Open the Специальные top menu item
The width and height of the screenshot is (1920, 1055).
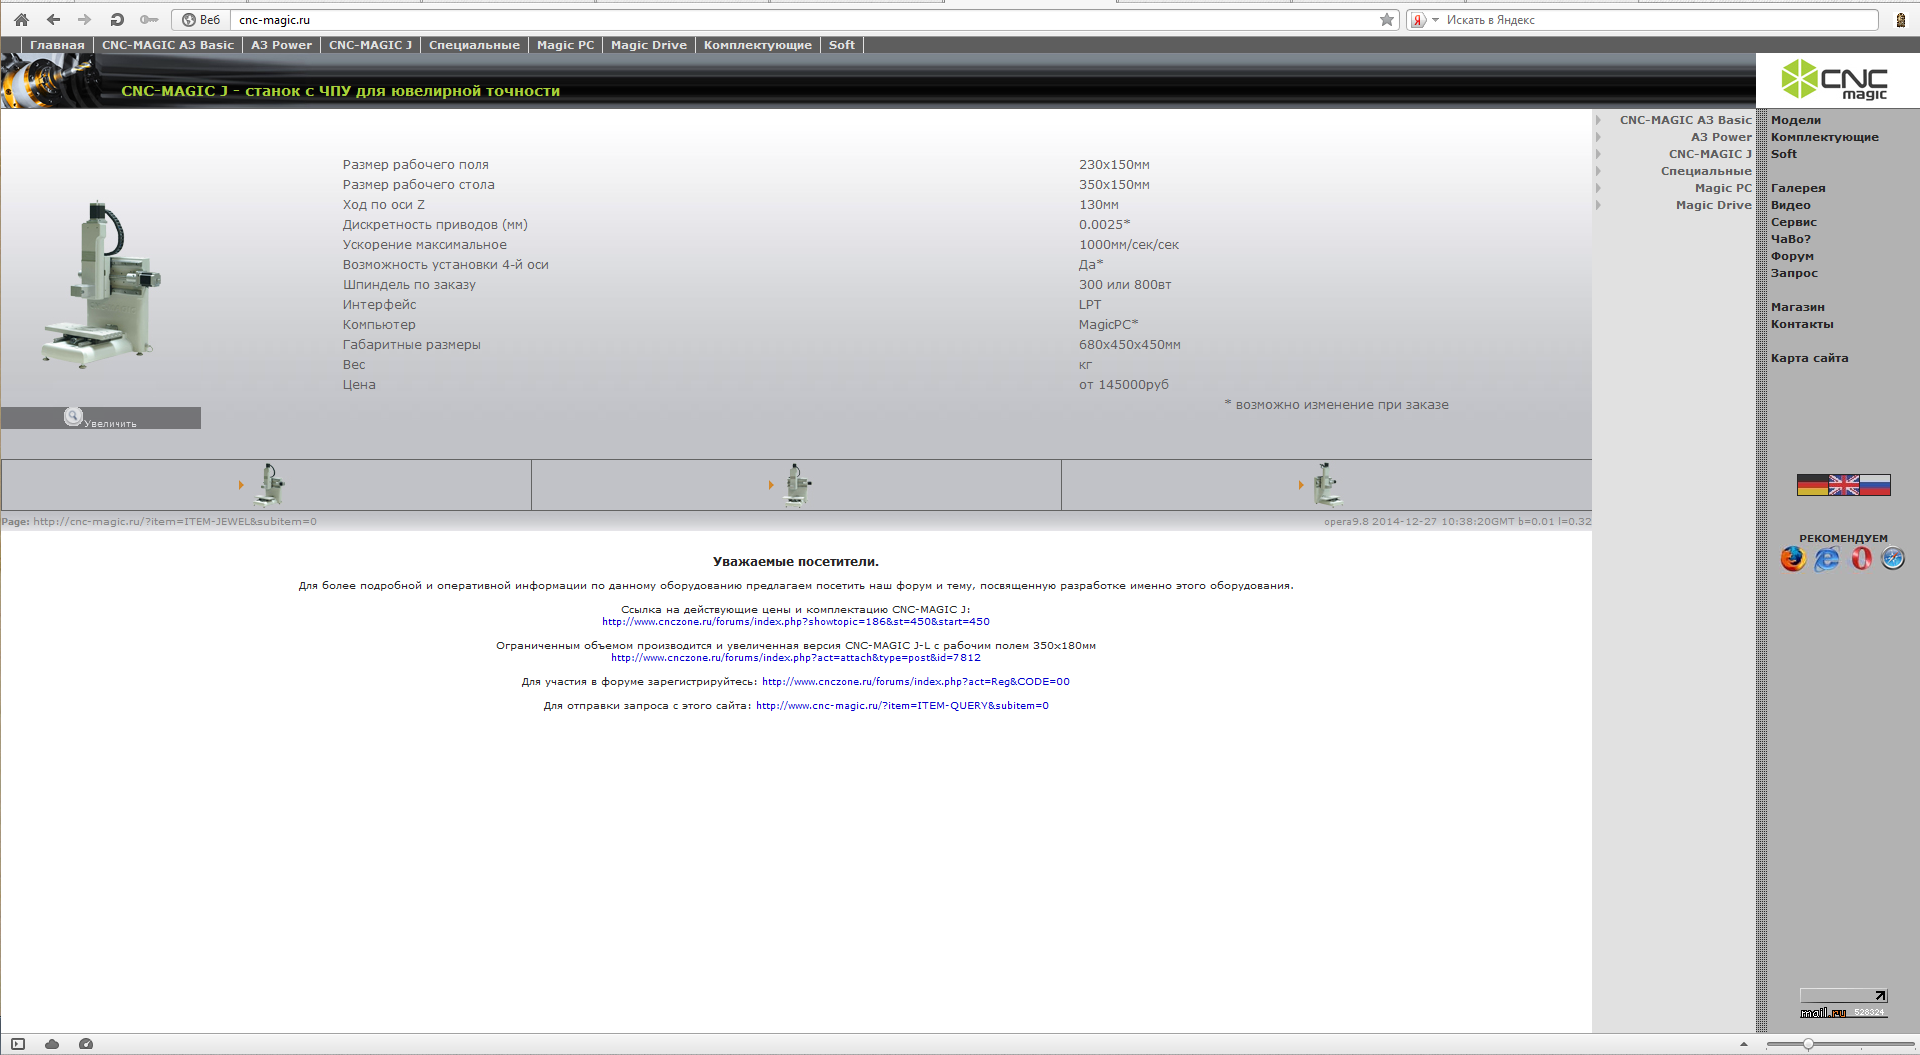tap(474, 45)
